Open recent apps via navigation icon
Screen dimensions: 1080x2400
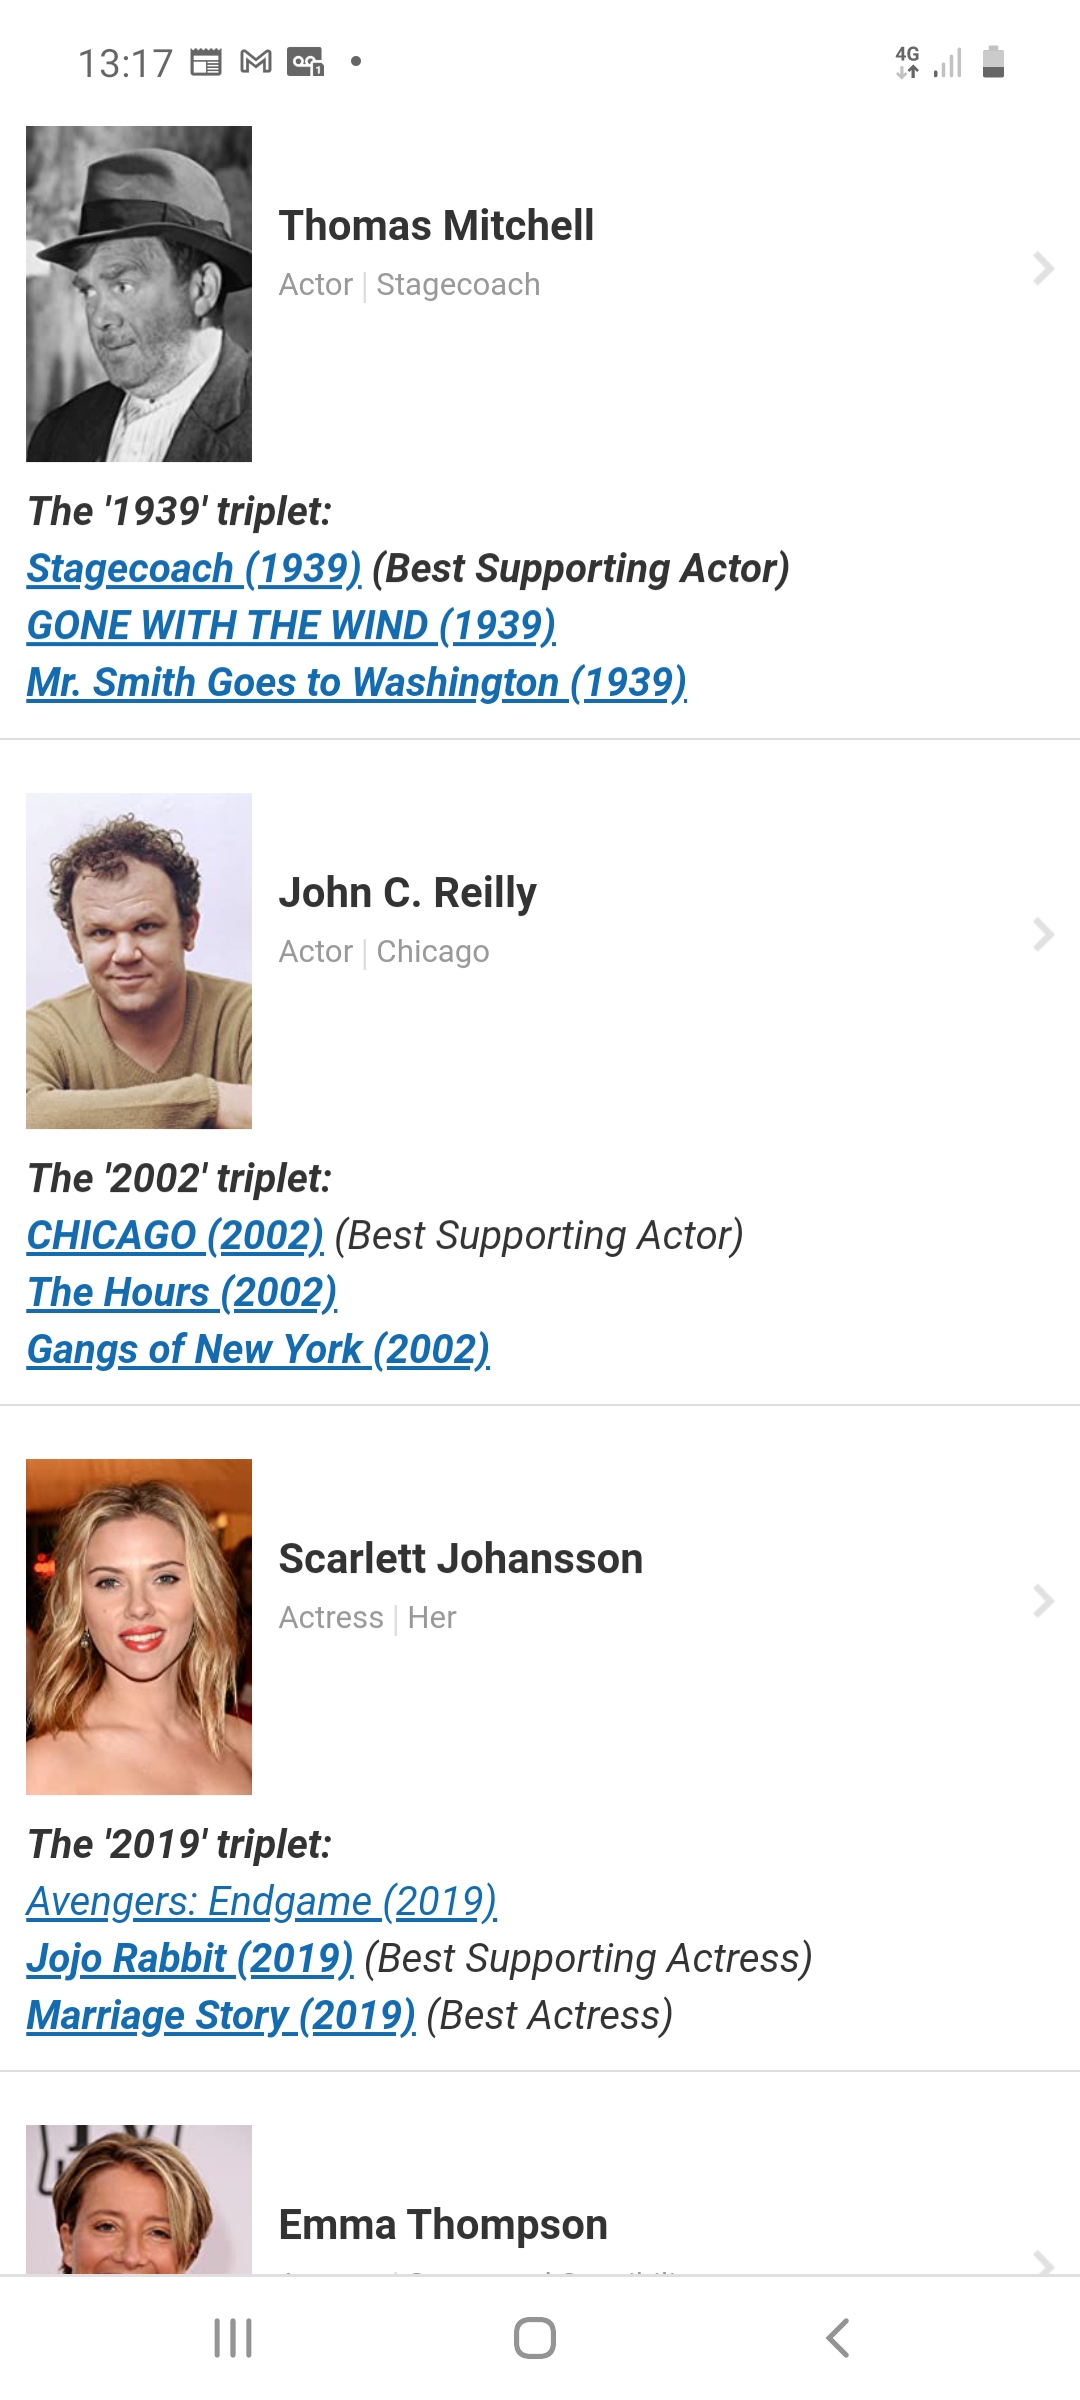point(233,2338)
